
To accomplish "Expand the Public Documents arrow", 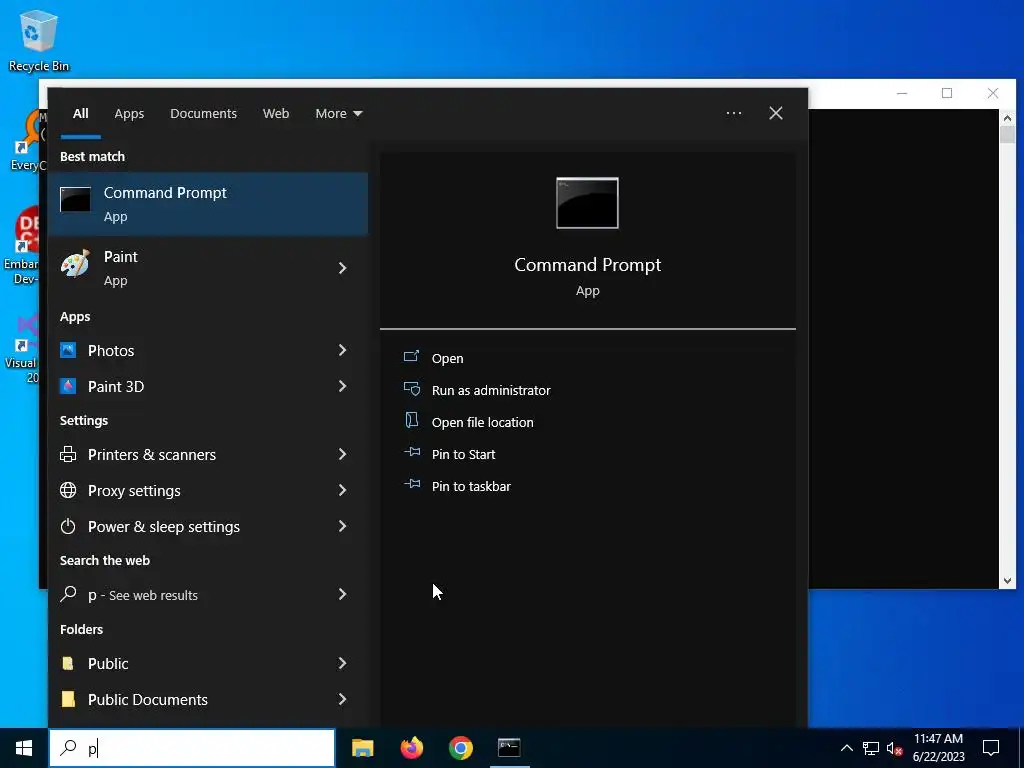I will (342, 699).
